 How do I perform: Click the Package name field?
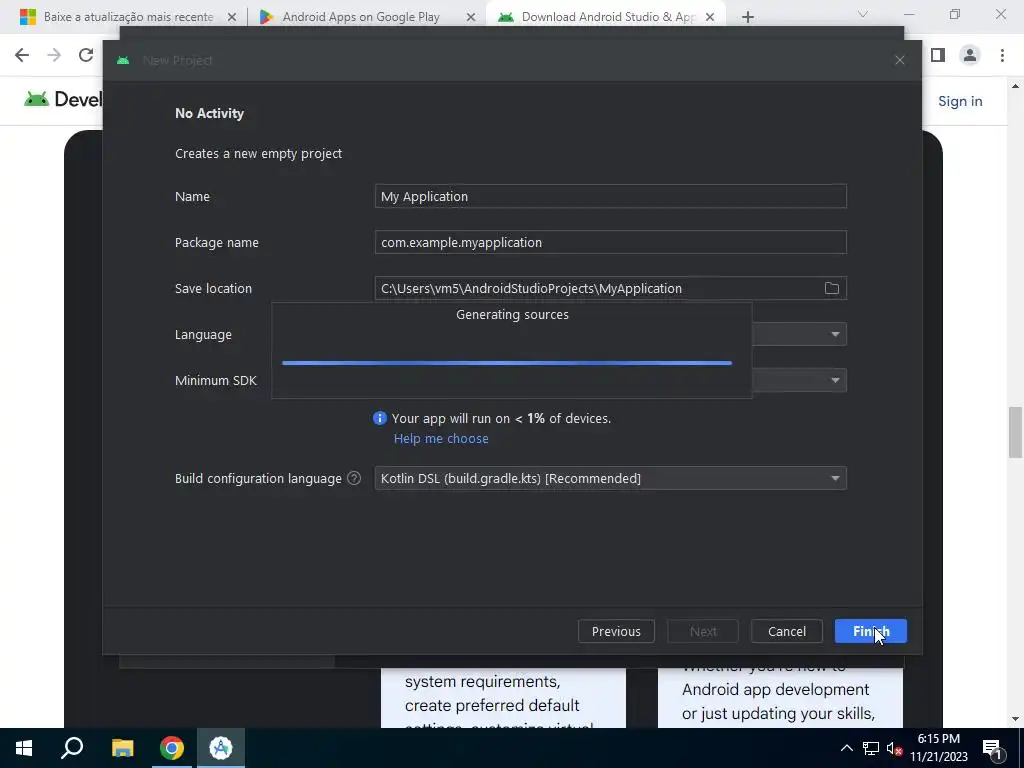click(611, 242)
